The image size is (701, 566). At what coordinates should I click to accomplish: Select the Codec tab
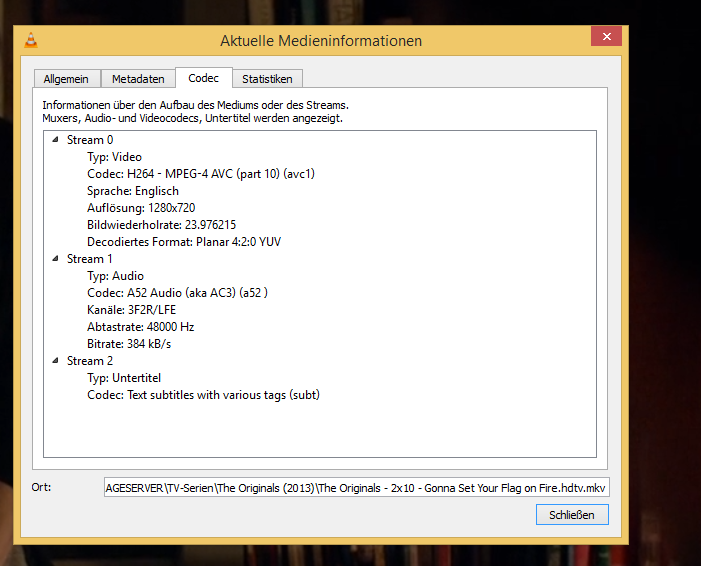pos(203,78)
